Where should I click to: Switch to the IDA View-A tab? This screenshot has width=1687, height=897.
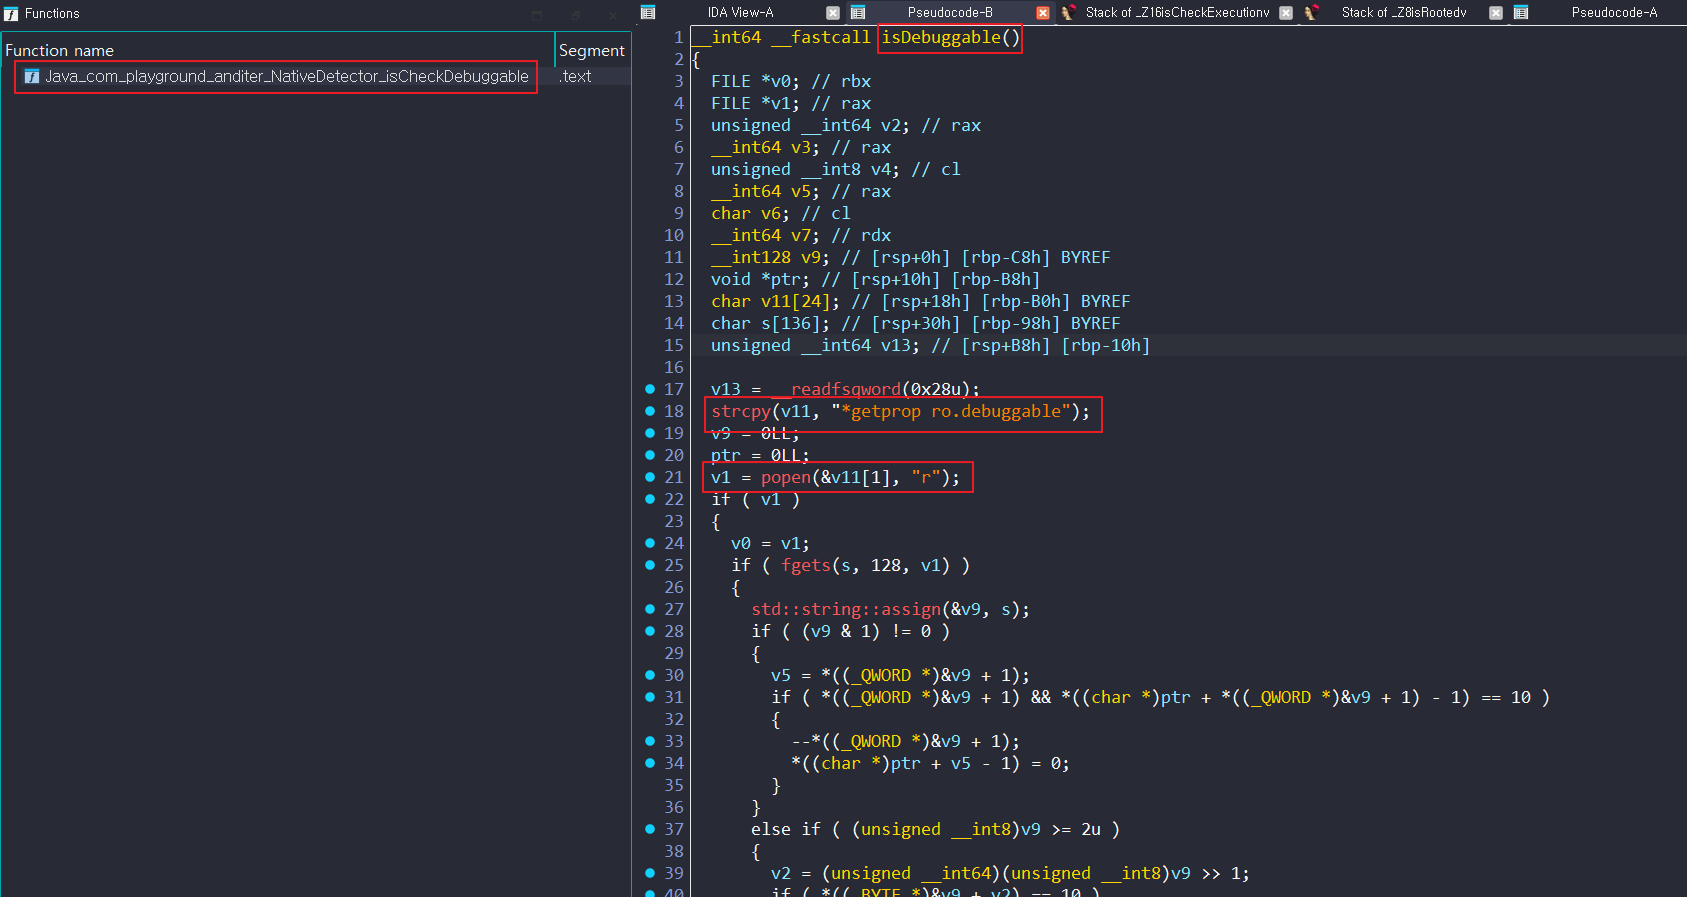tap(740, 13)
